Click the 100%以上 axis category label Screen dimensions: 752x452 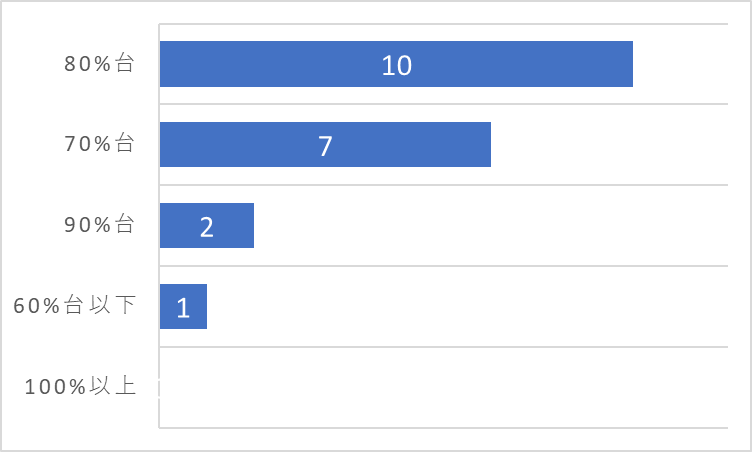click(x=80, y=386)
